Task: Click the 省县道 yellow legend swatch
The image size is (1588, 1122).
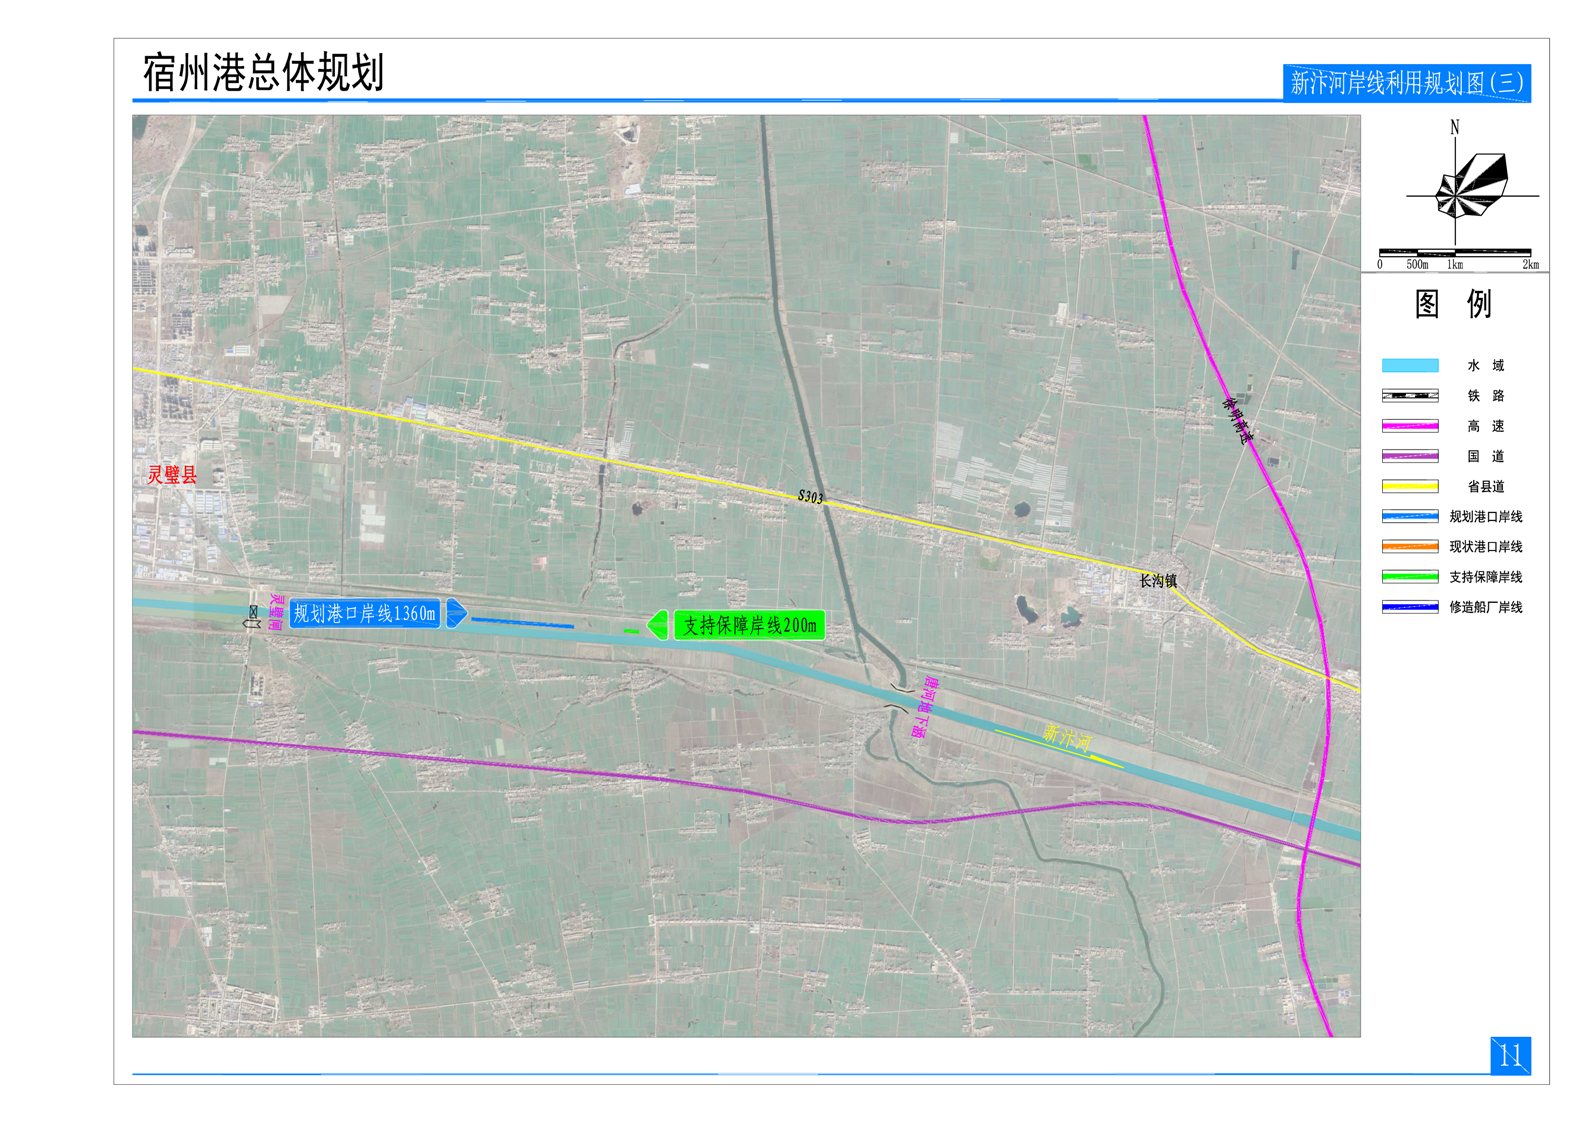Action: 1410,487
